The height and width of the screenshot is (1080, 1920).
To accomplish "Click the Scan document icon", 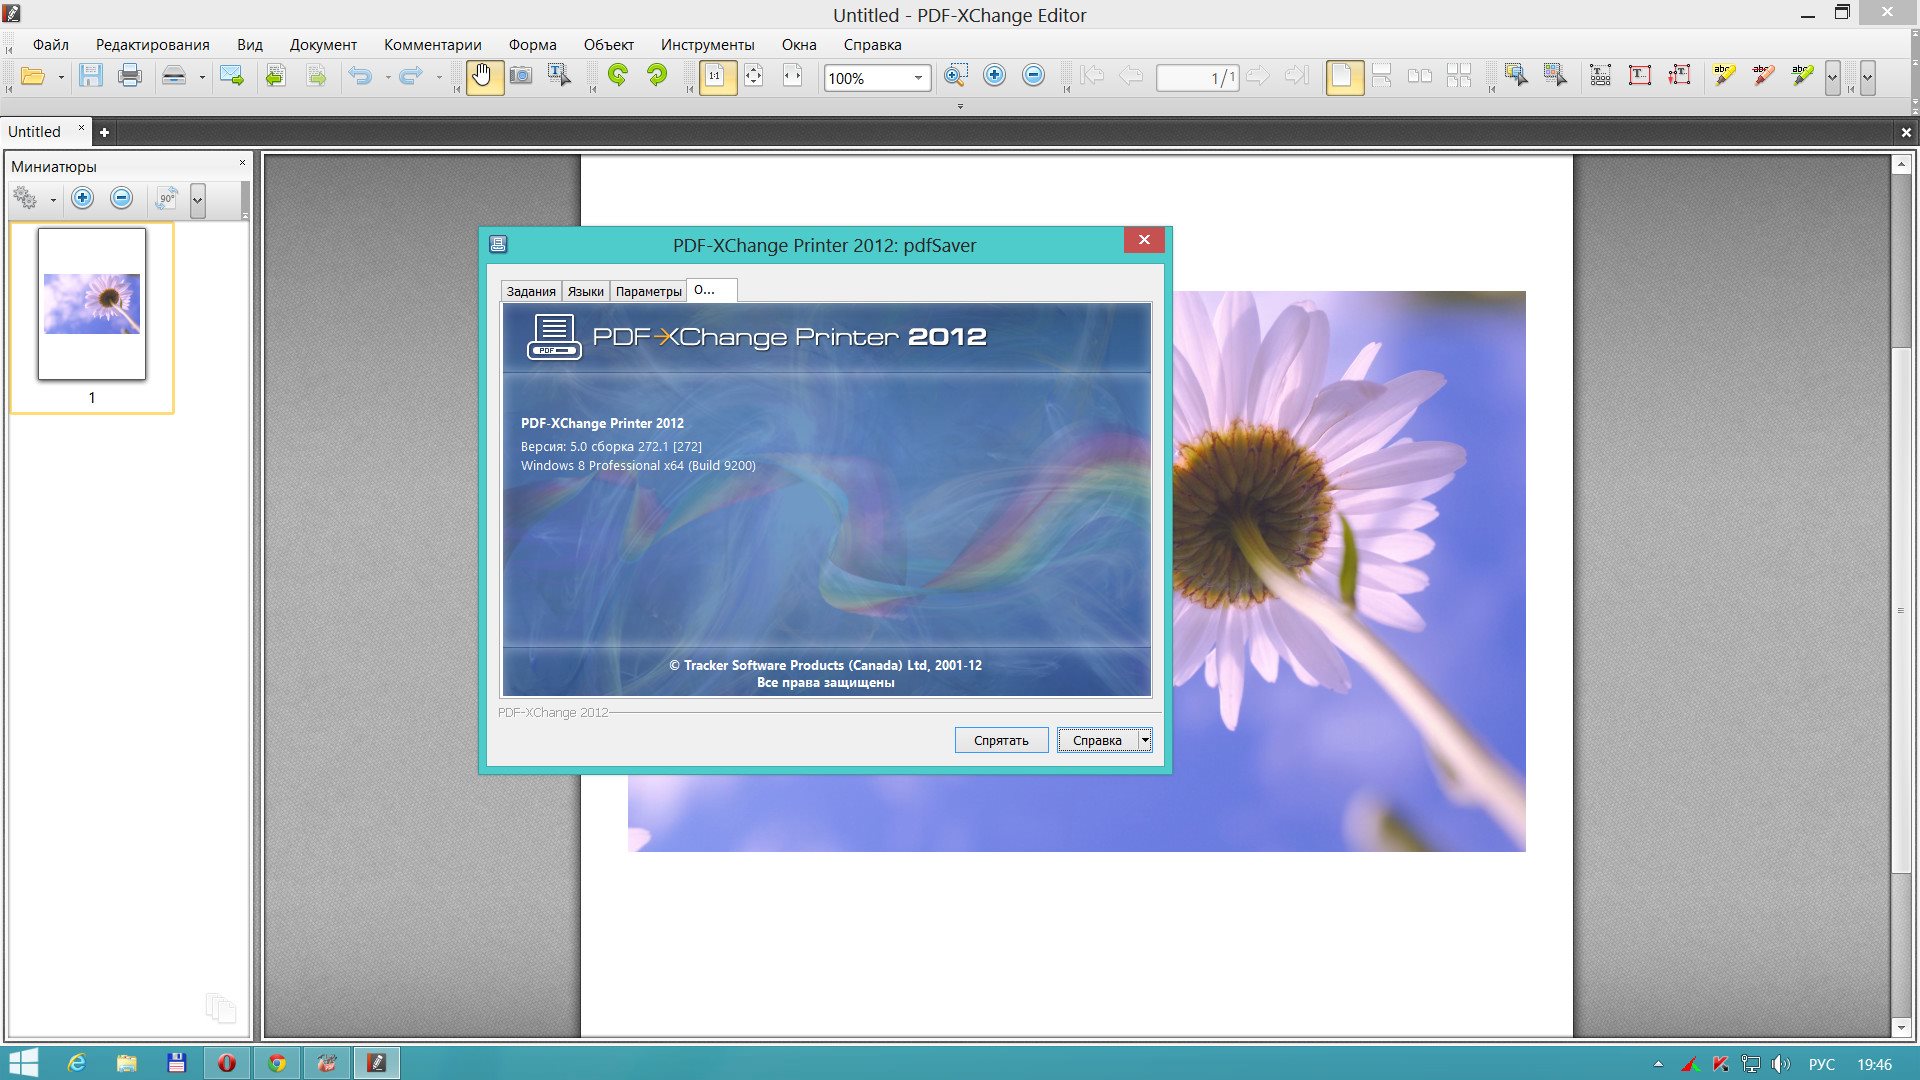I will (x=174, y=76).
